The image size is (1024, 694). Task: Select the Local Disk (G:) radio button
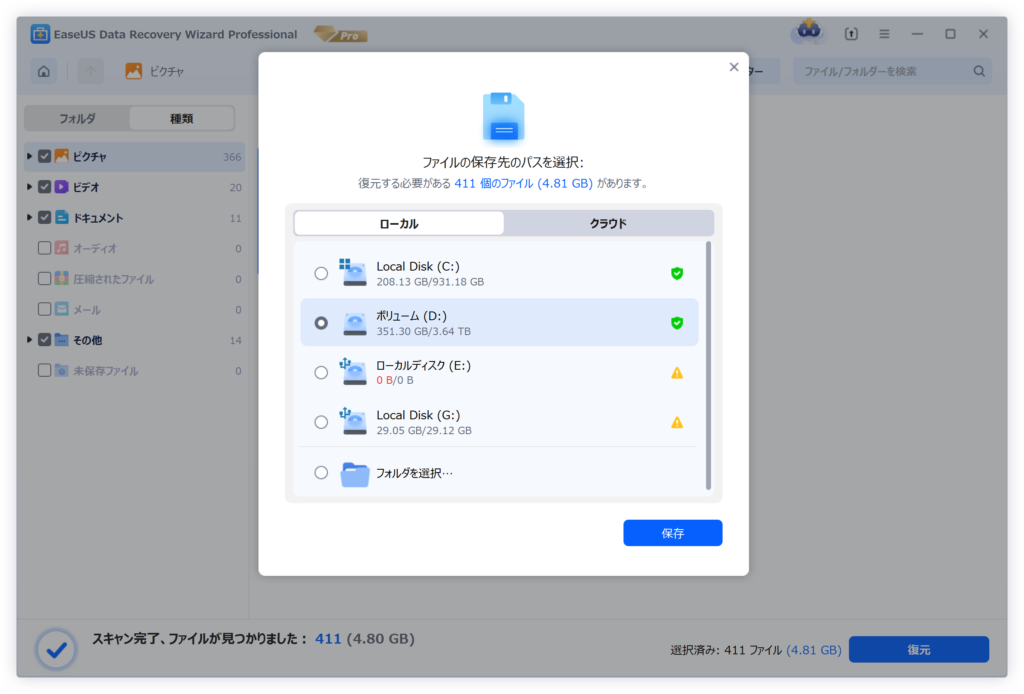tap(321, 422)
